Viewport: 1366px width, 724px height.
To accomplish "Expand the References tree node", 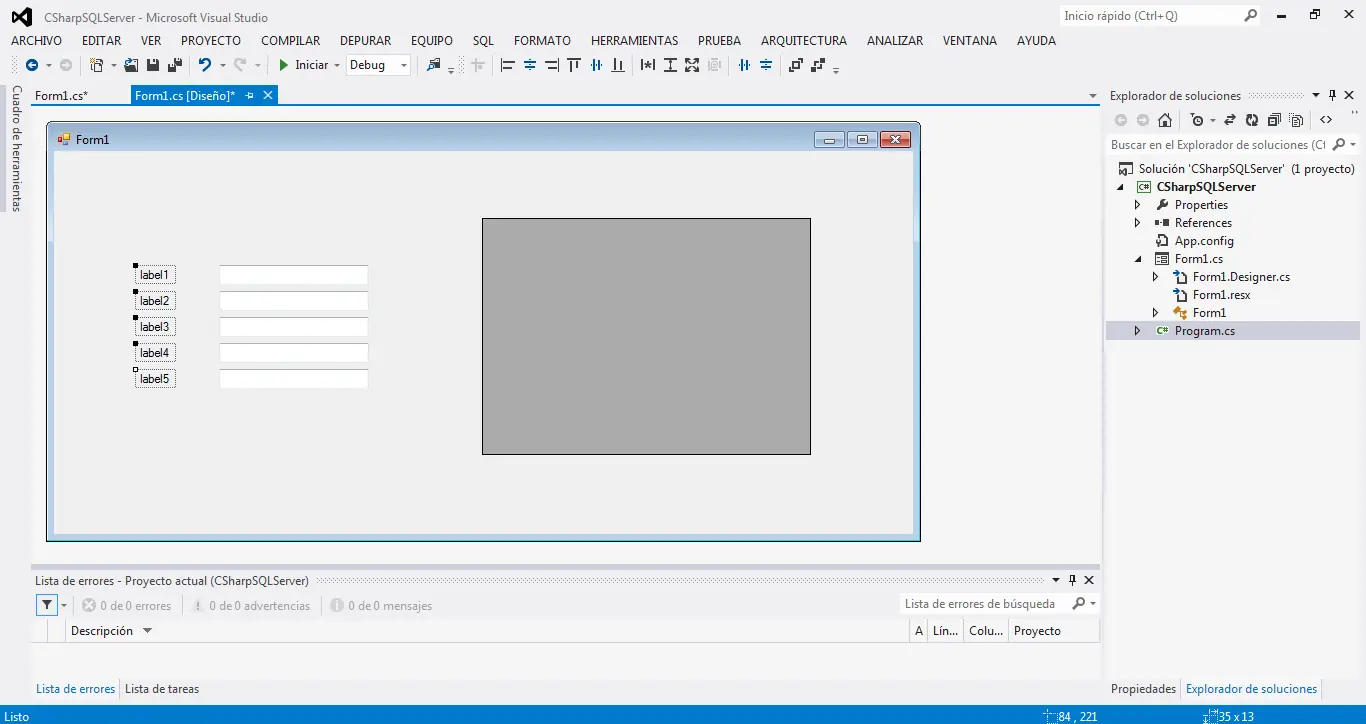I will (1137, 223).
